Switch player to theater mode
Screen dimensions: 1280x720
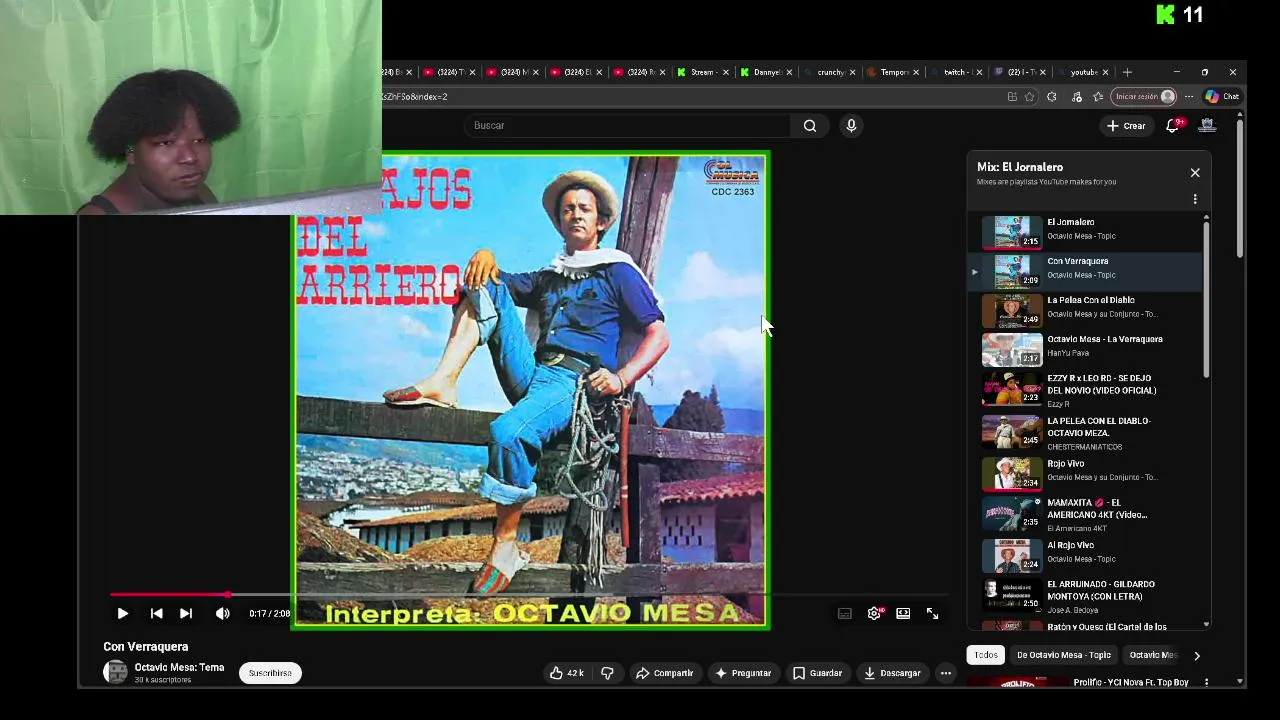pos(903,613)
